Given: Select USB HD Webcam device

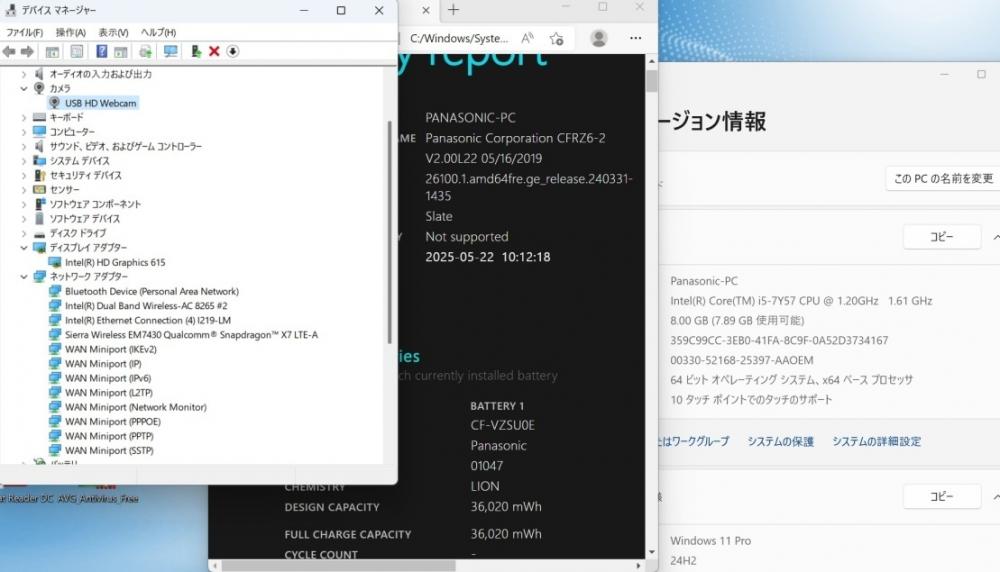Looking at the screenshot, I should click(100, 103).
